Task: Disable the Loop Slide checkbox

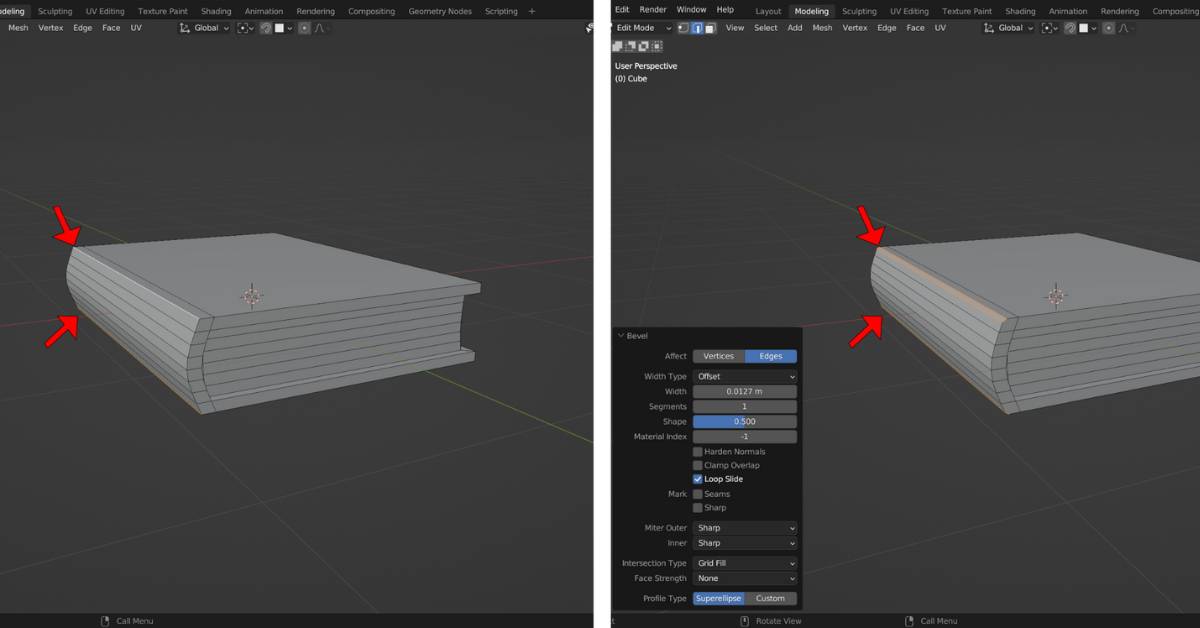Action: pos(697,479)
